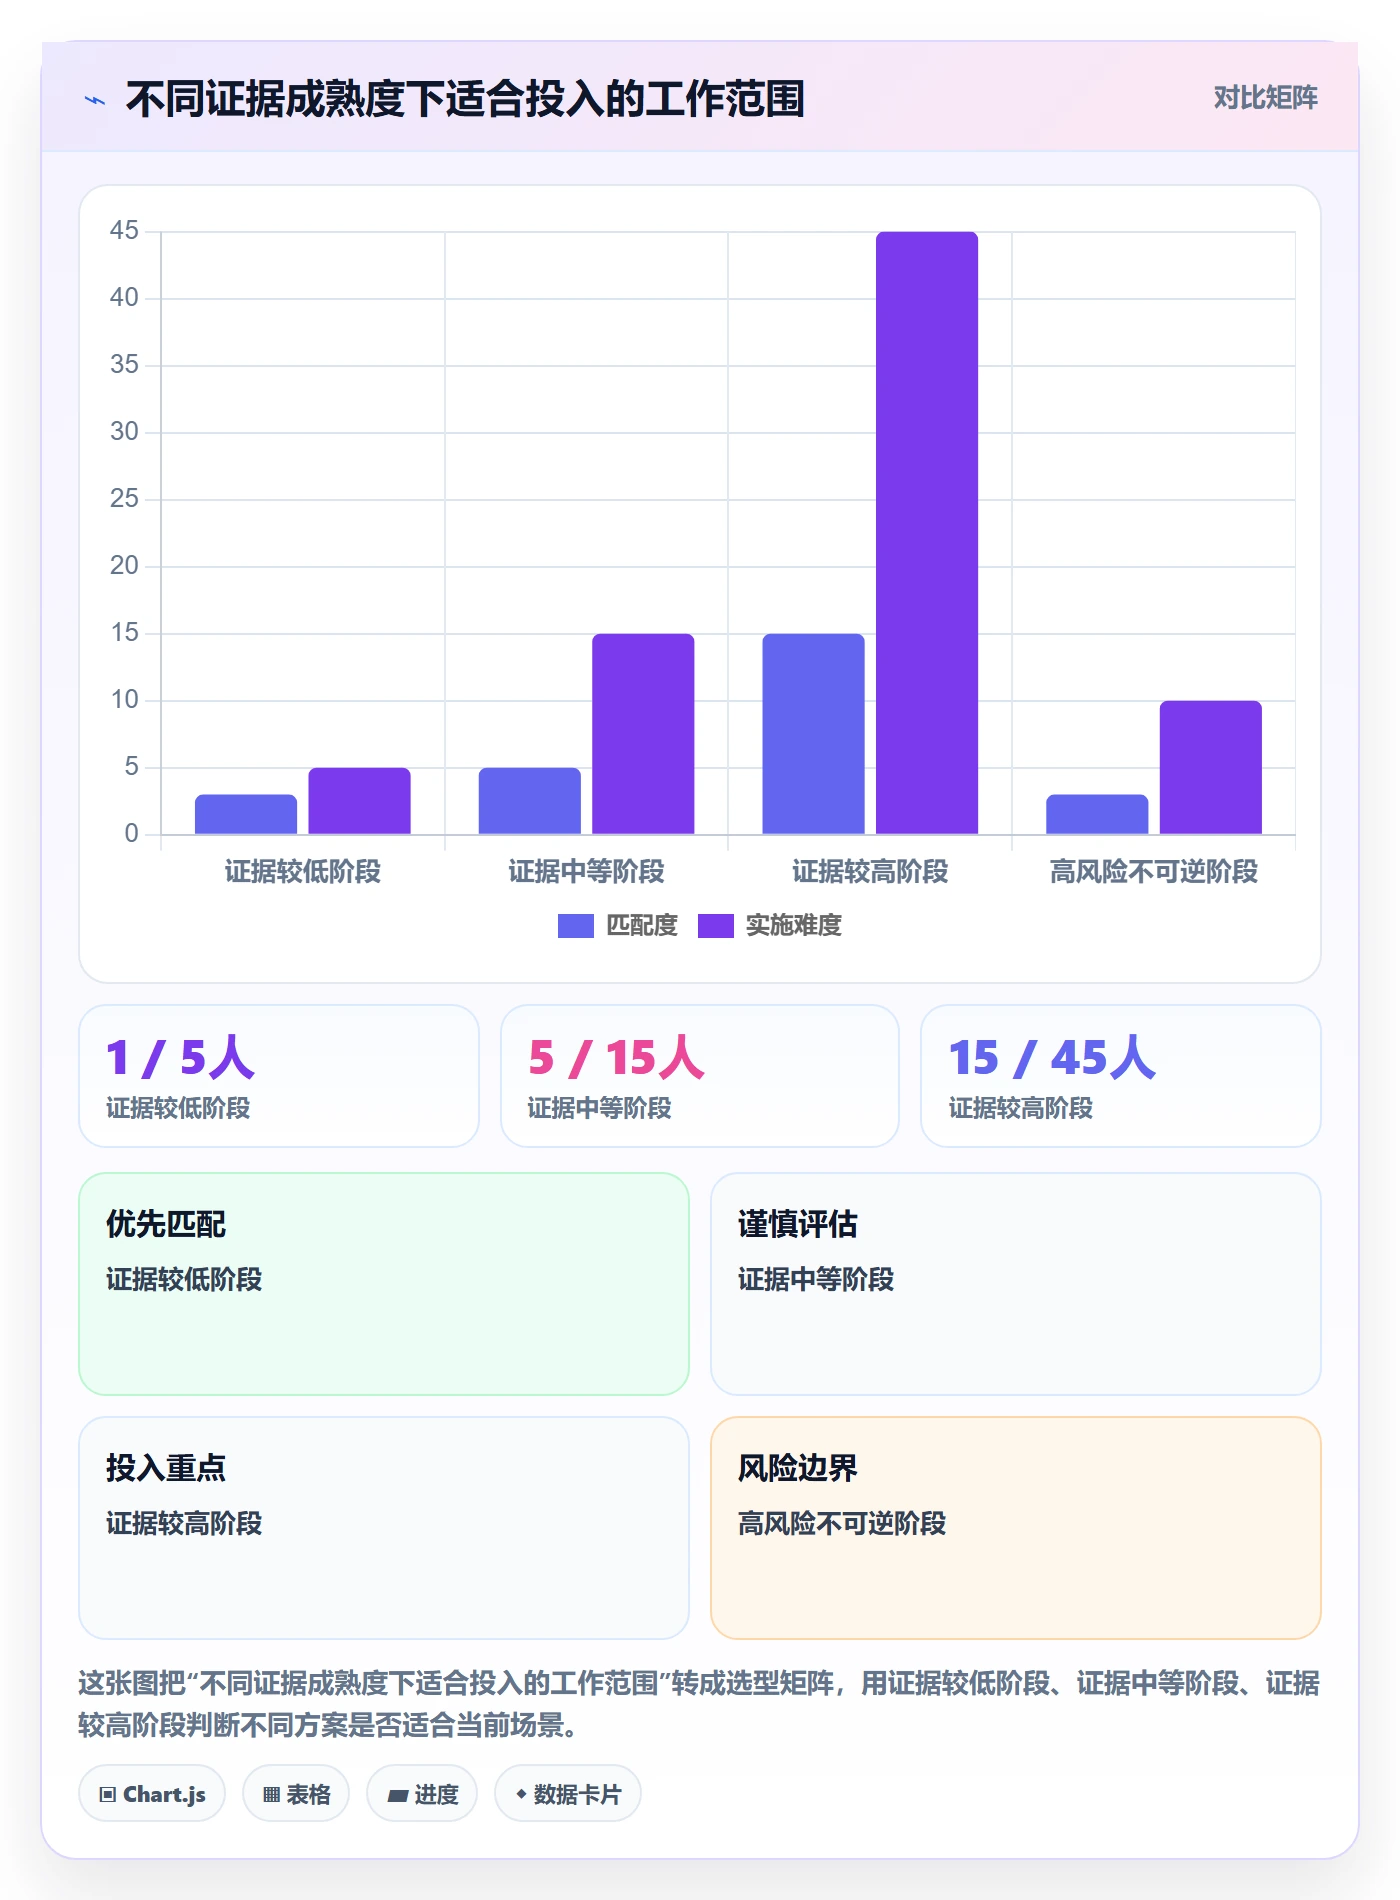
Task: Select the 实施难度 bar for 证据中等阶段
Action: click(643, 734)
